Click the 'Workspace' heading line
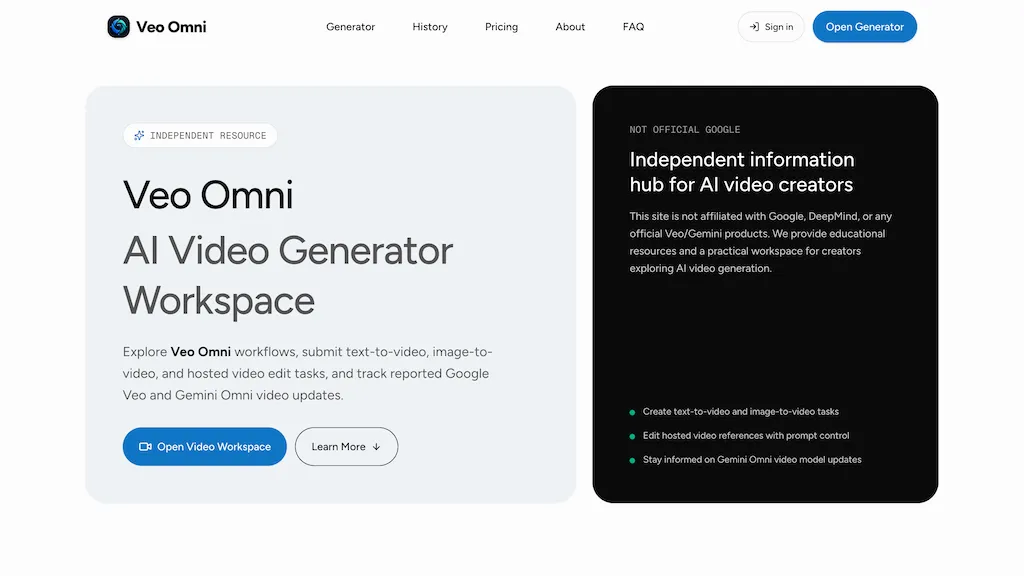Viewport: 1024px width, 576px height. [219, 301]
